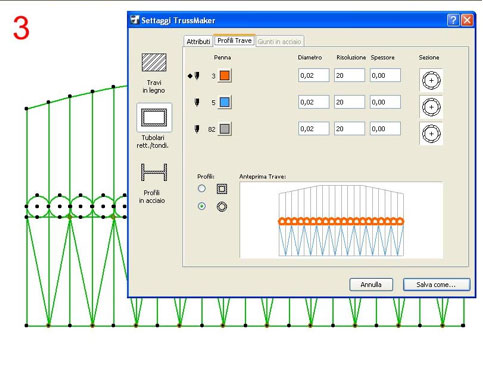Choose the Profili in acciaio icon
The image size is (483, 368).
(x=154, y=172)
